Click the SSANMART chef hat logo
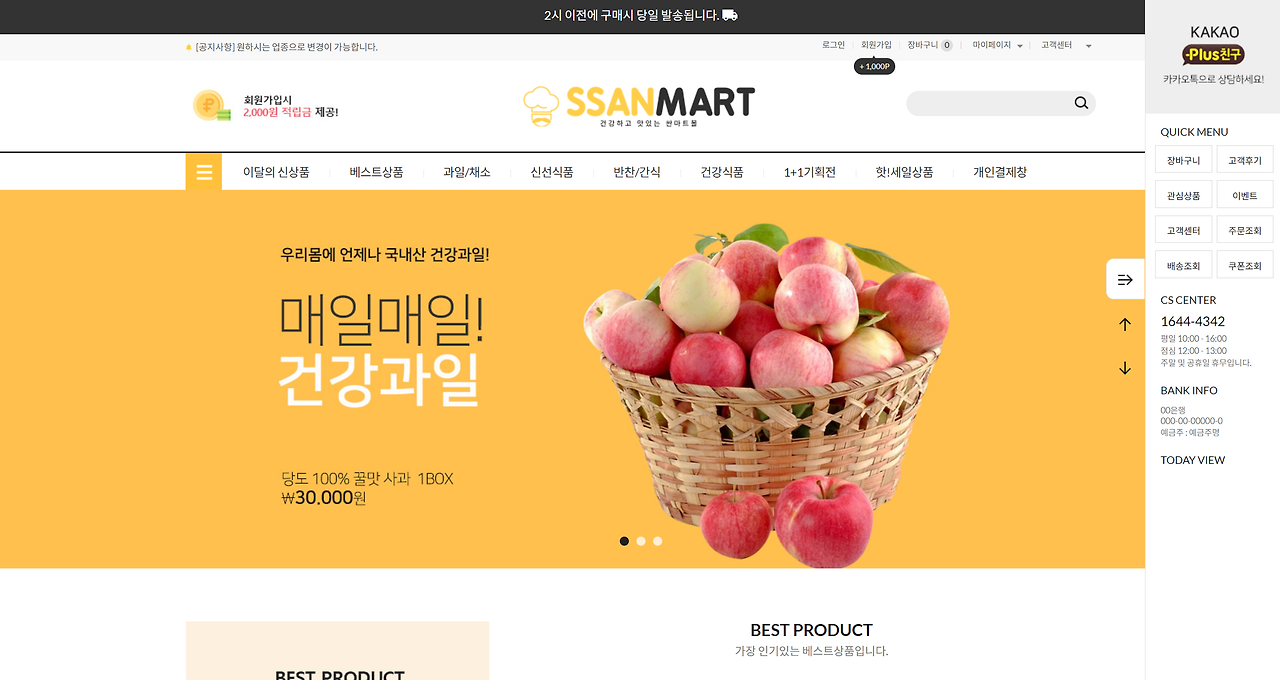 [542, 106]
